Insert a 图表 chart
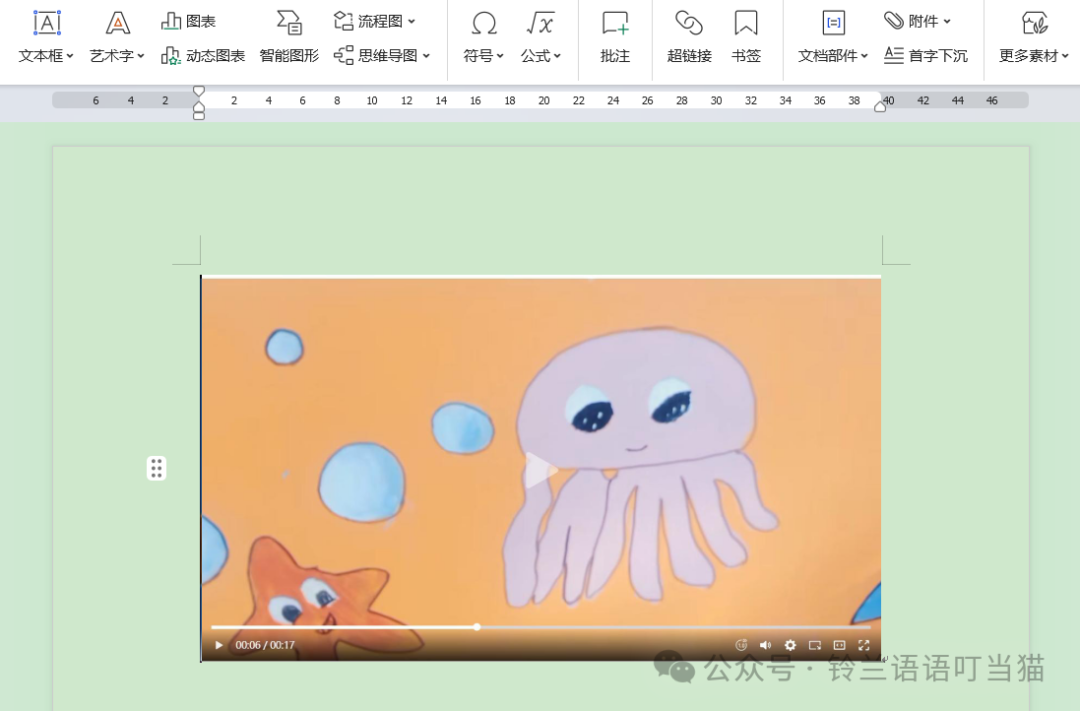 pyautogui.click(x=188, y=21)
